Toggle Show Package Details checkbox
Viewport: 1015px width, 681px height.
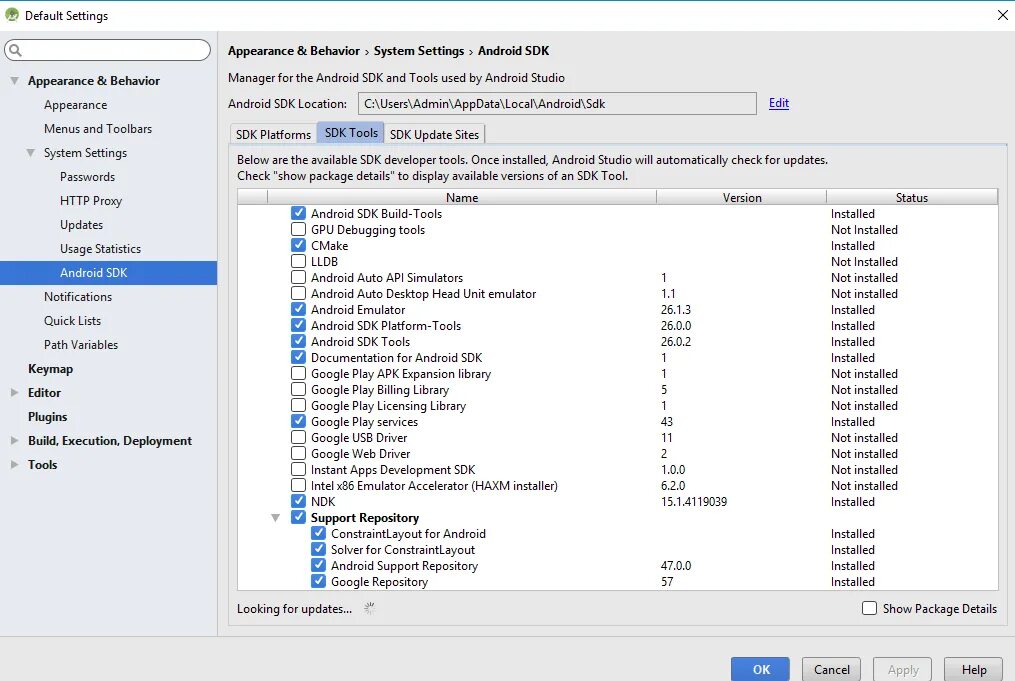[869, 608]
